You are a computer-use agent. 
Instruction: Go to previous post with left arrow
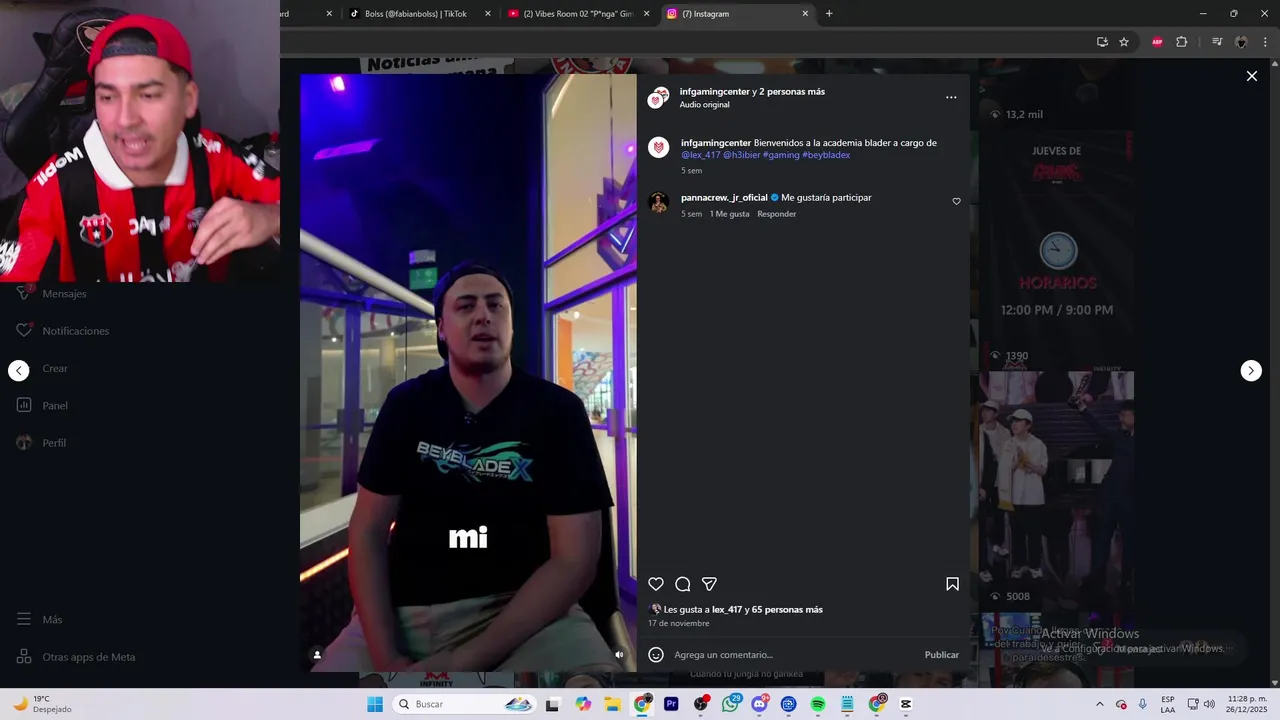[19, 371]
